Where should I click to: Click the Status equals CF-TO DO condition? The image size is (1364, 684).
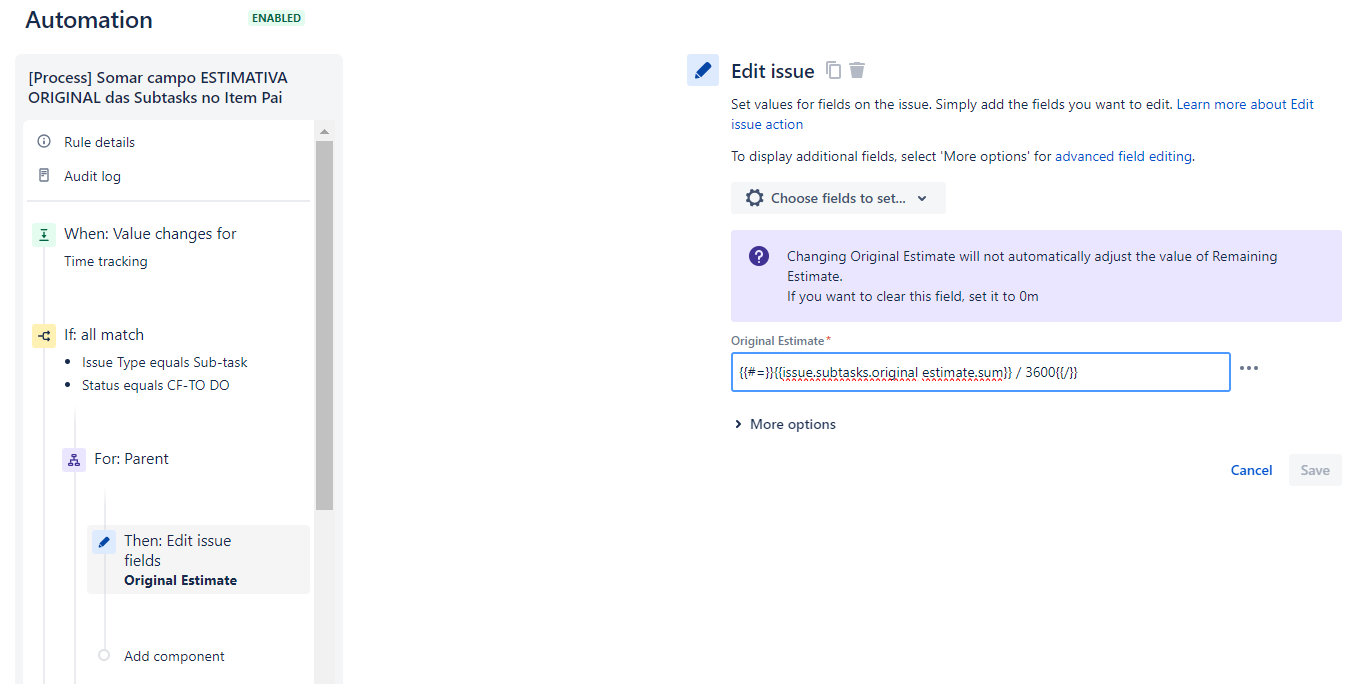point(155,385)
